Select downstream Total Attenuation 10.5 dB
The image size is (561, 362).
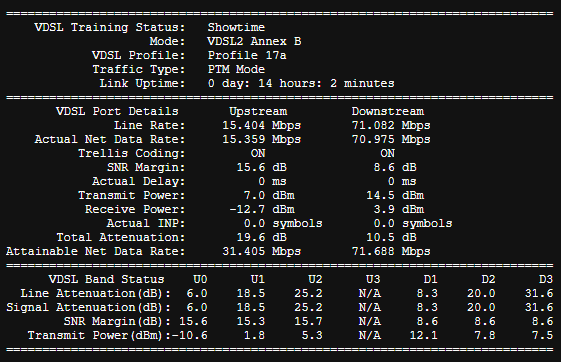[391, 237]
